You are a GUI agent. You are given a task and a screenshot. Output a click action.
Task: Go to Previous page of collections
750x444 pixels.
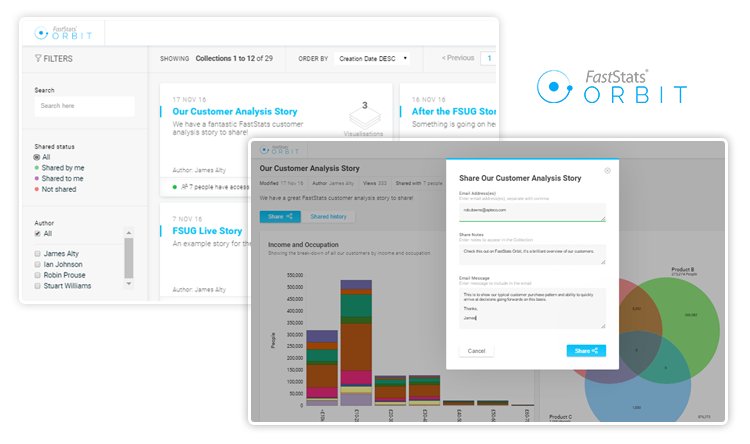pyautogui.click(x=458, y=58)
